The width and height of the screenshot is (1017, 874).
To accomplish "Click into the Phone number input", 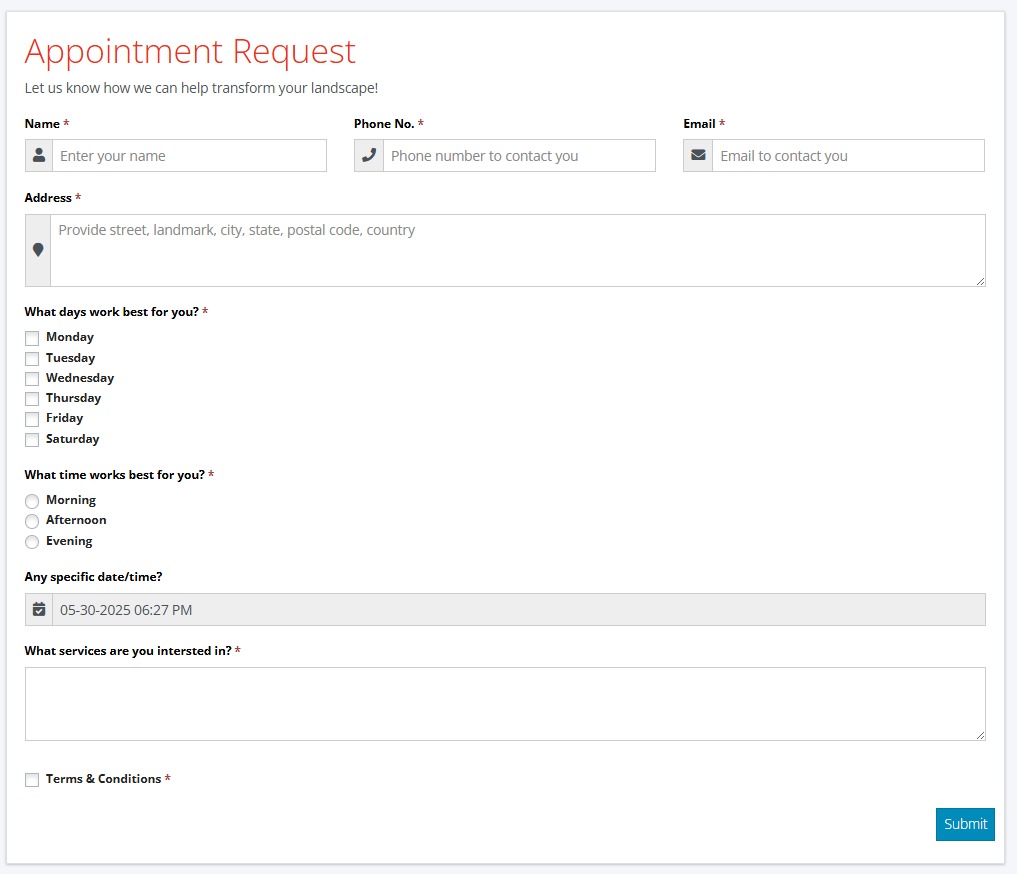I will click(x=518, y=156).
